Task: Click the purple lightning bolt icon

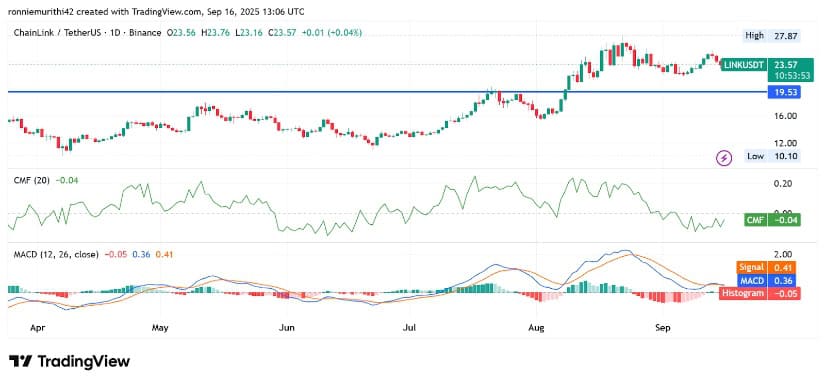Action: click(x=725, y=157)
